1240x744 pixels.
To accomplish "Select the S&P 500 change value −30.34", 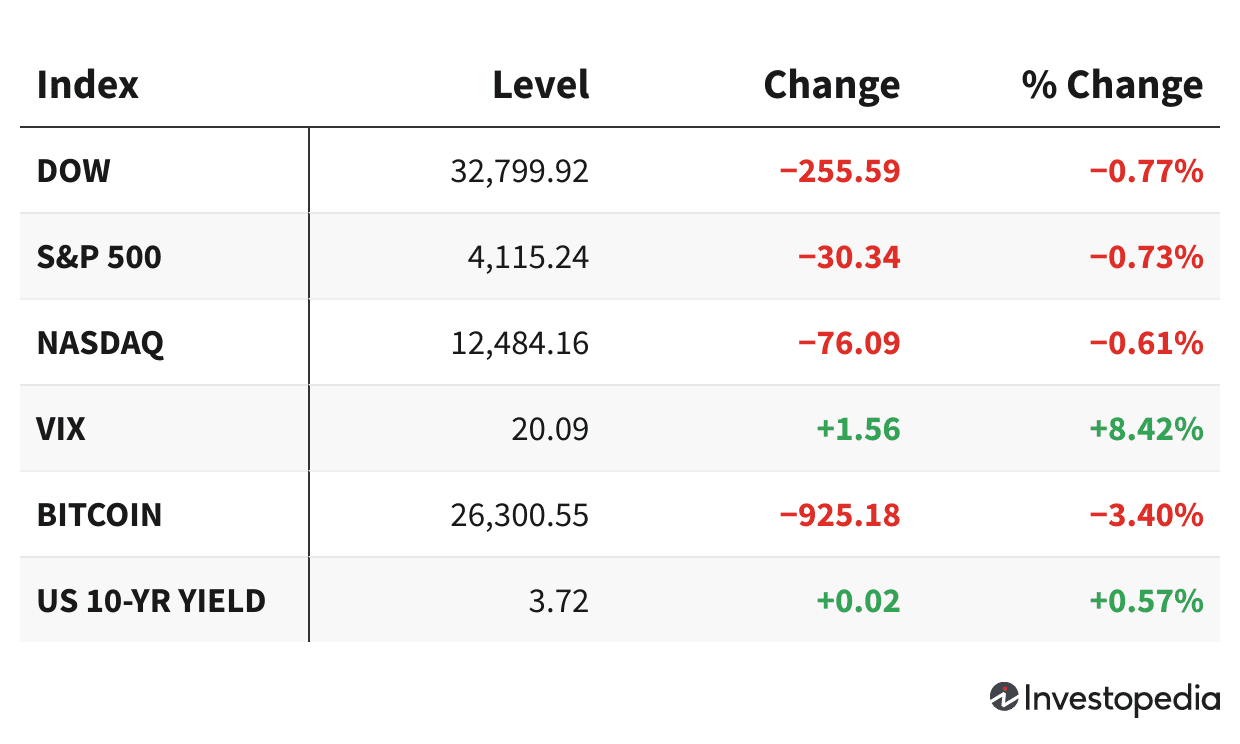I will coord(849,257).
